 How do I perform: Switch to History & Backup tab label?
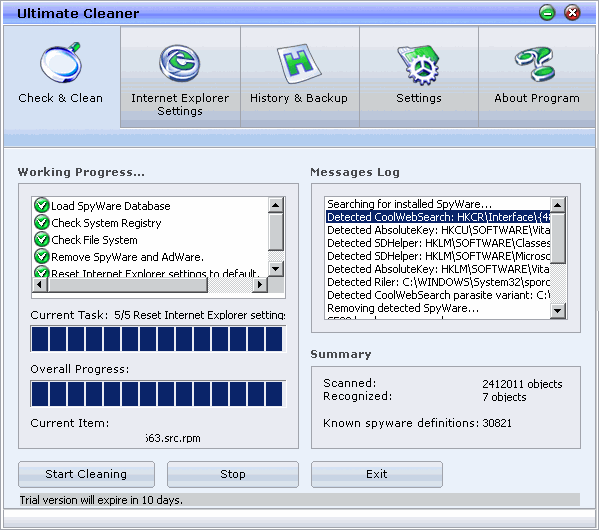pyautogui.click(x=299, y=98)
